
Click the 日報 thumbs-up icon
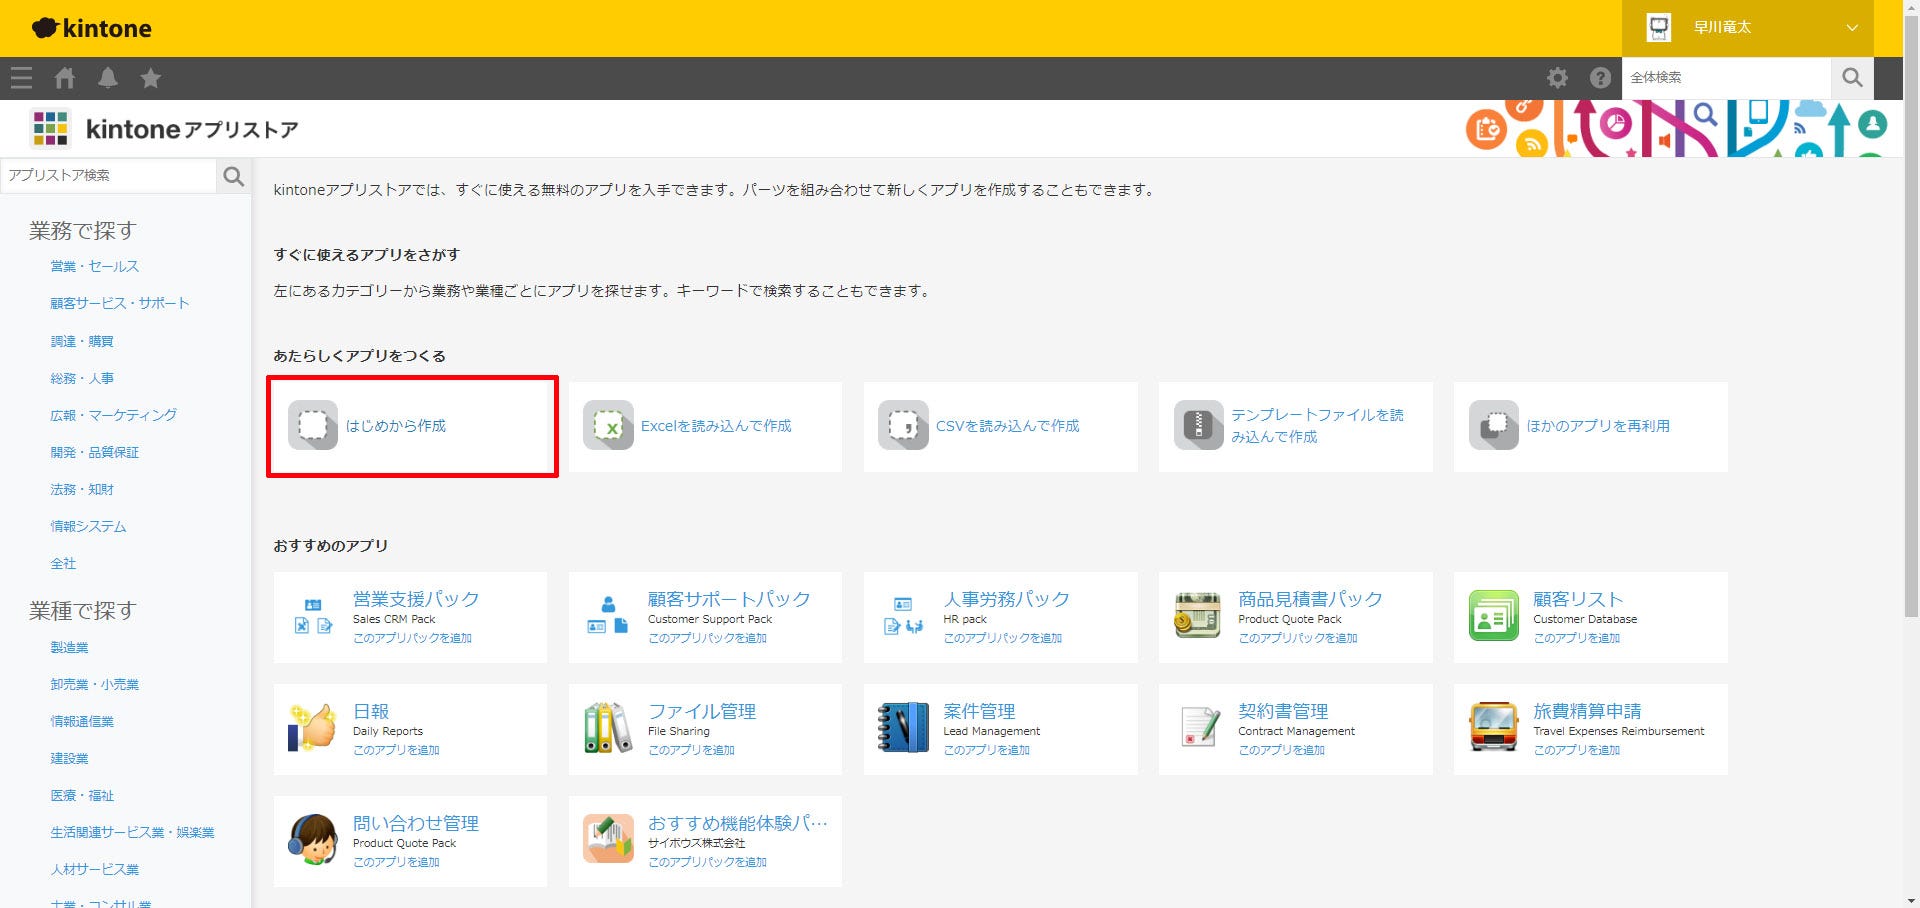coord(313,728)
